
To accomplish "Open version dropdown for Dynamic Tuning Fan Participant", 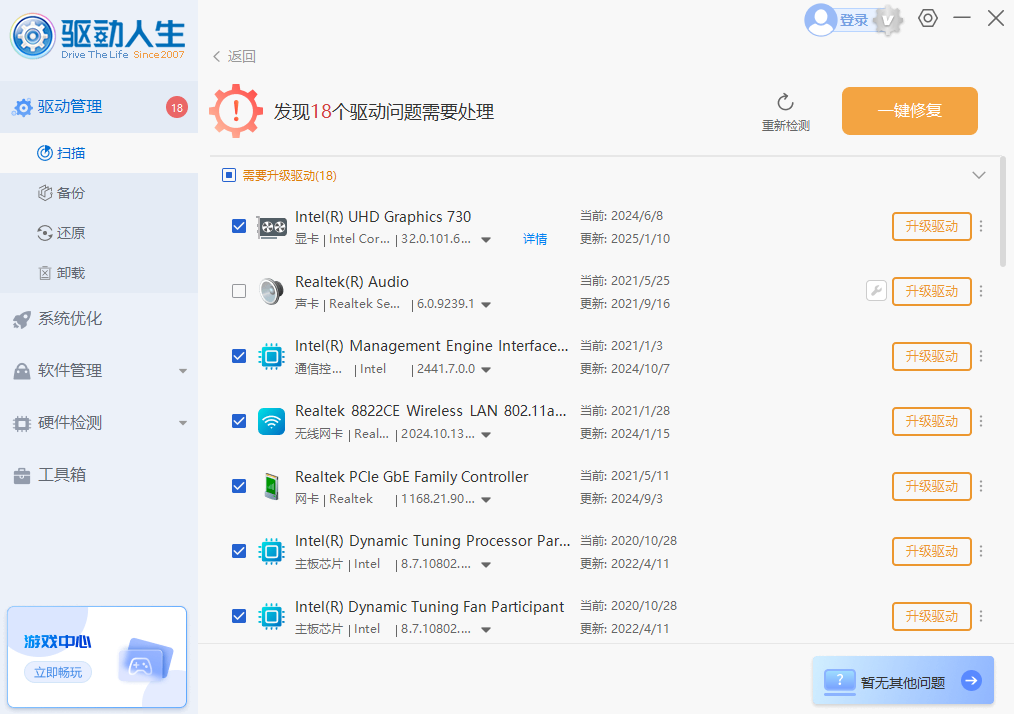I will coord(486,630).
